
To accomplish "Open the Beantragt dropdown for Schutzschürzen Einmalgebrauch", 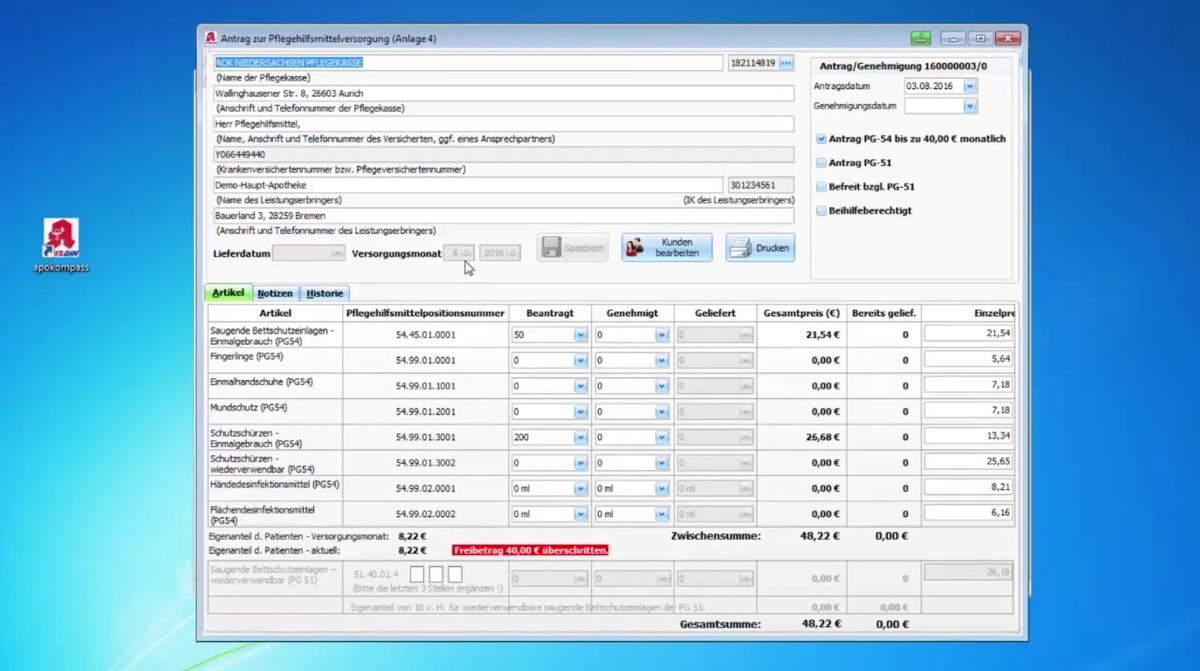I will coord(579,436).
